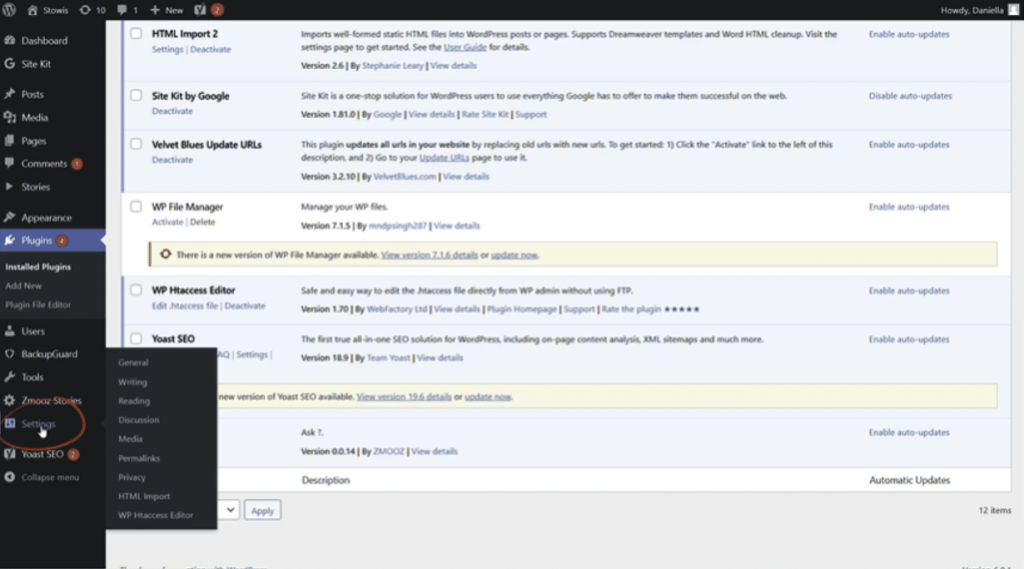Open Comments in the sidebar
This screenshot has width=1024, height=569.
tap(44, 164)
